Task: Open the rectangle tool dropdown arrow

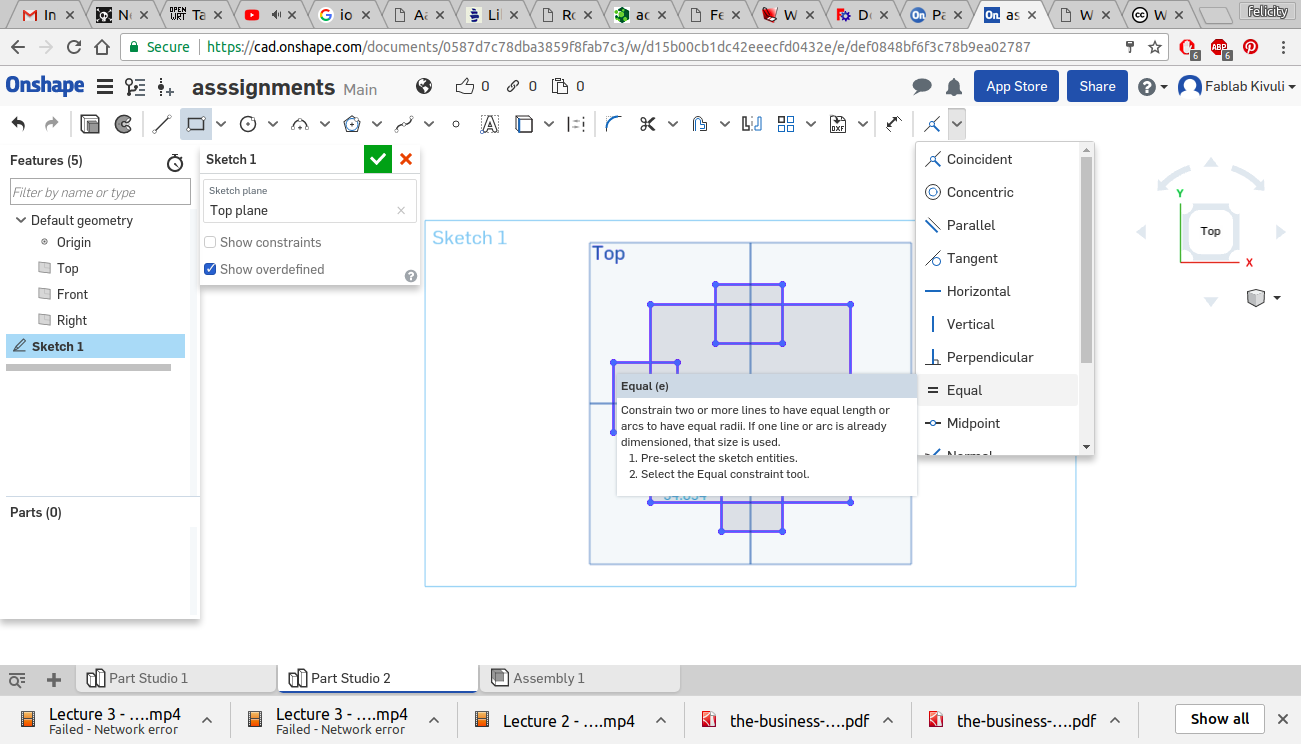Action: pos(221,124)
